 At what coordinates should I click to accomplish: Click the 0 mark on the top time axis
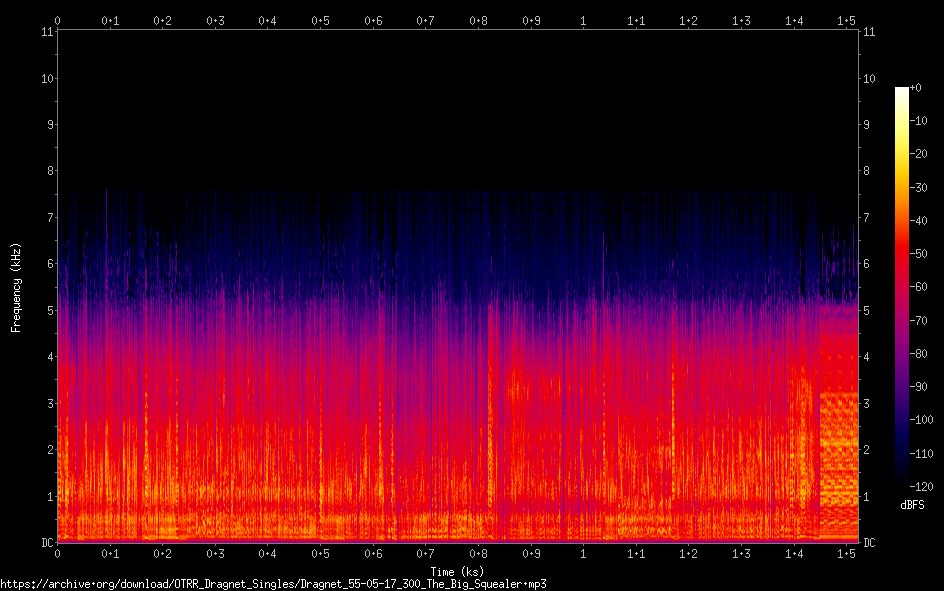click(57, 20)
